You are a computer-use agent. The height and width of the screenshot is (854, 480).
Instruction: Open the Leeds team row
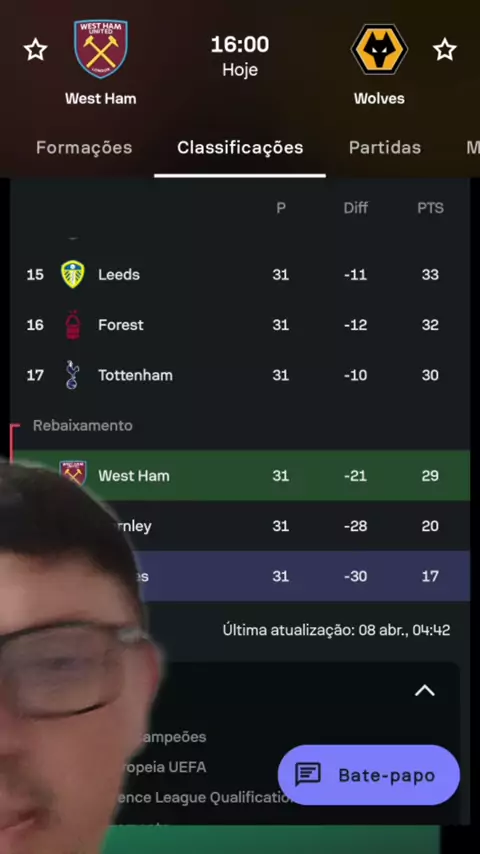[x=240, y=274]
